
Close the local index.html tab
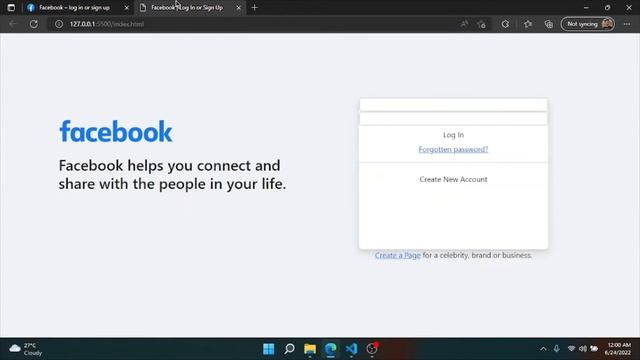[x=239, y=8]
